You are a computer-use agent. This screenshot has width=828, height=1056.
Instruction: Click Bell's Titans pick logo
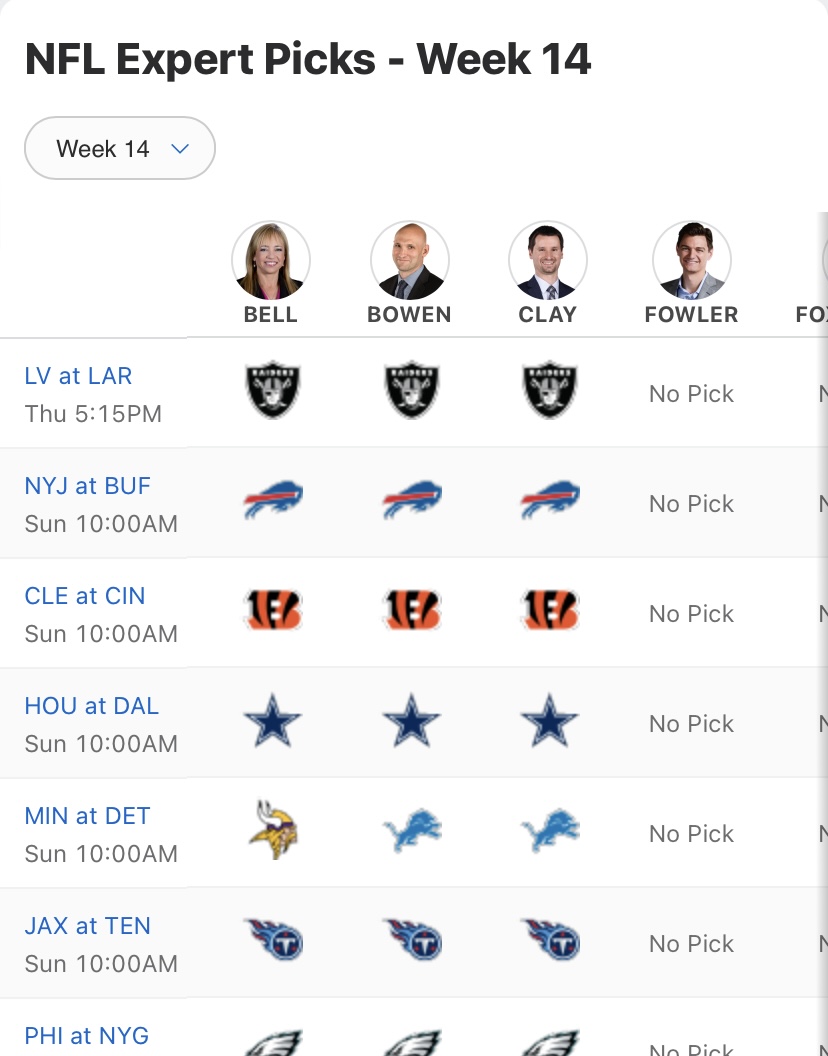273,939
